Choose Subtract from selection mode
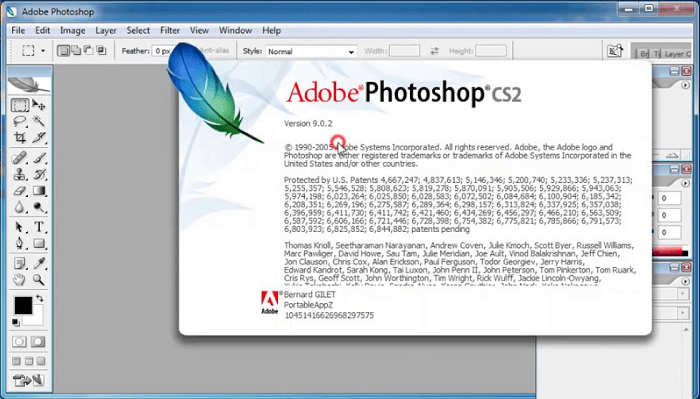The image size is (700, 399). point(88,50)
